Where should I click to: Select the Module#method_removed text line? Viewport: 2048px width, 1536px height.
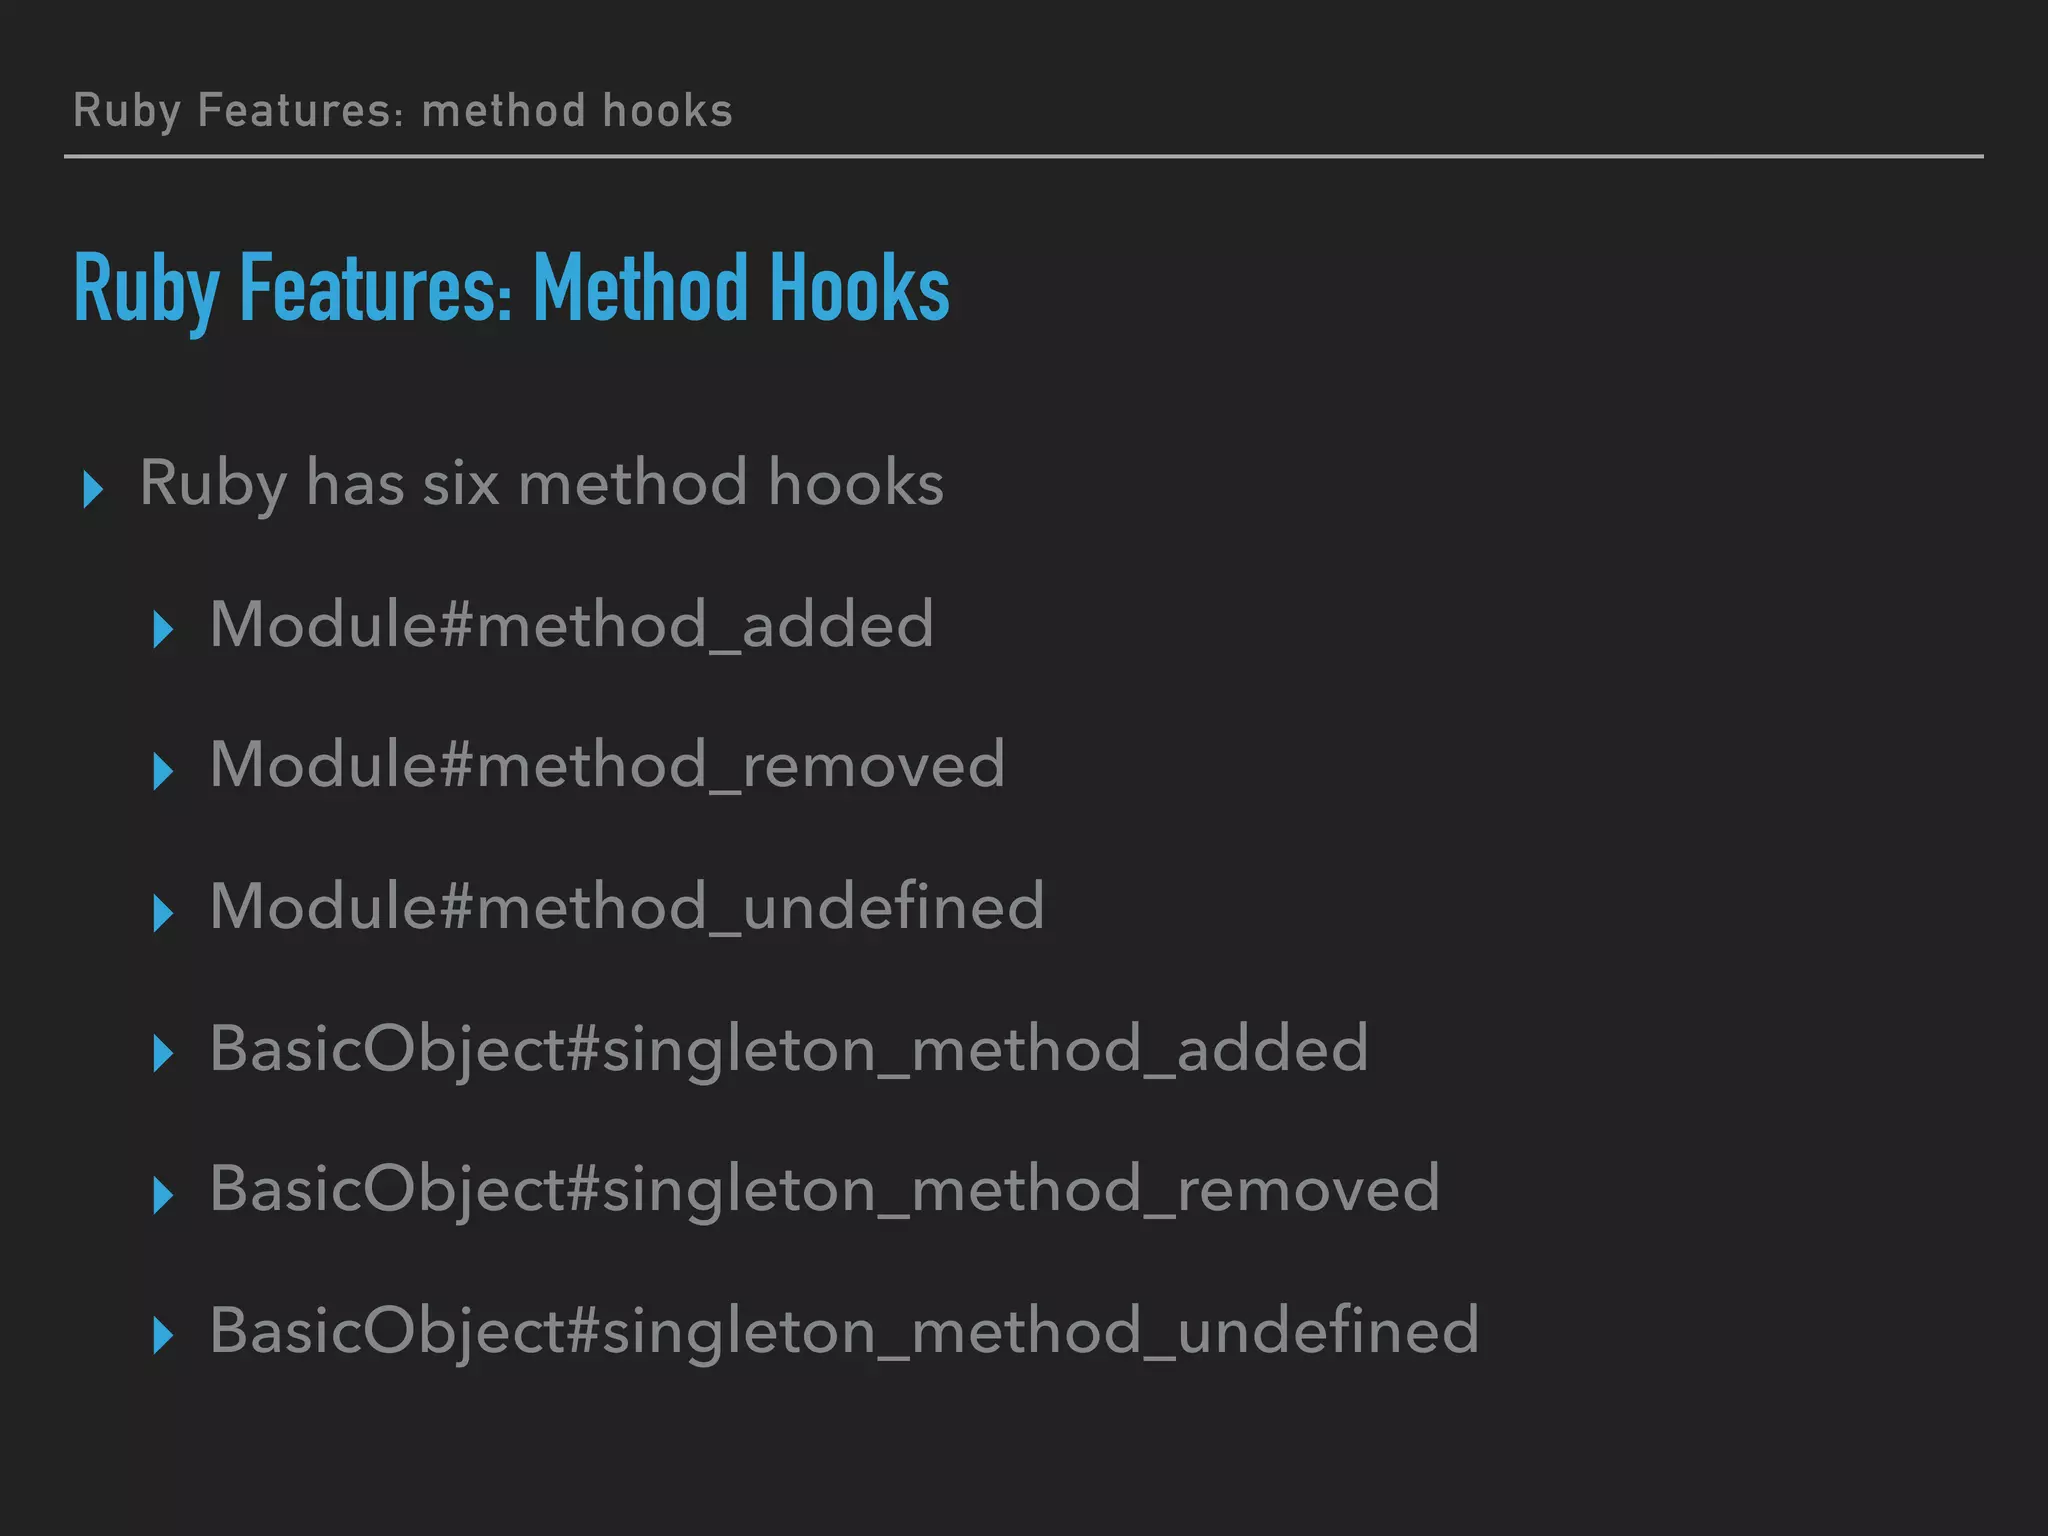click(x=607, y=766)
